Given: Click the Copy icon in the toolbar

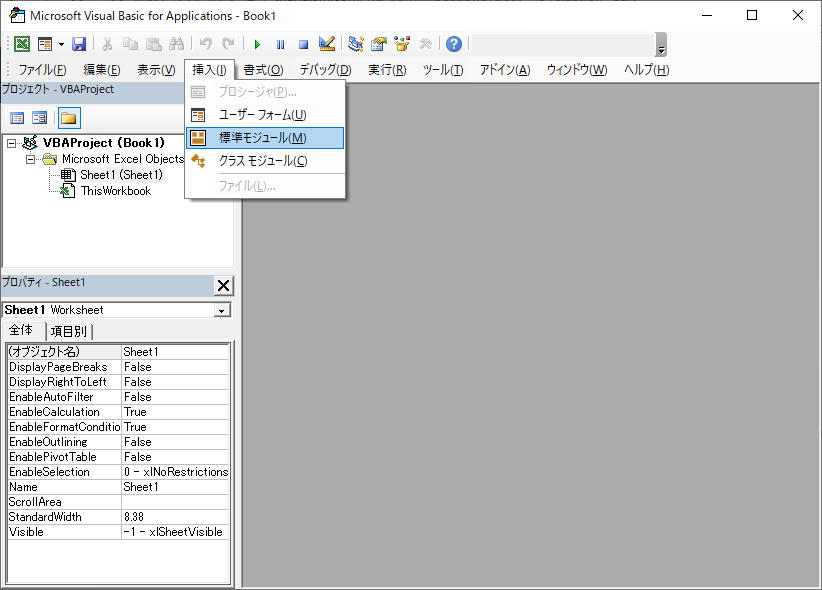Looking at the screenshot, I should pos(130,44).
